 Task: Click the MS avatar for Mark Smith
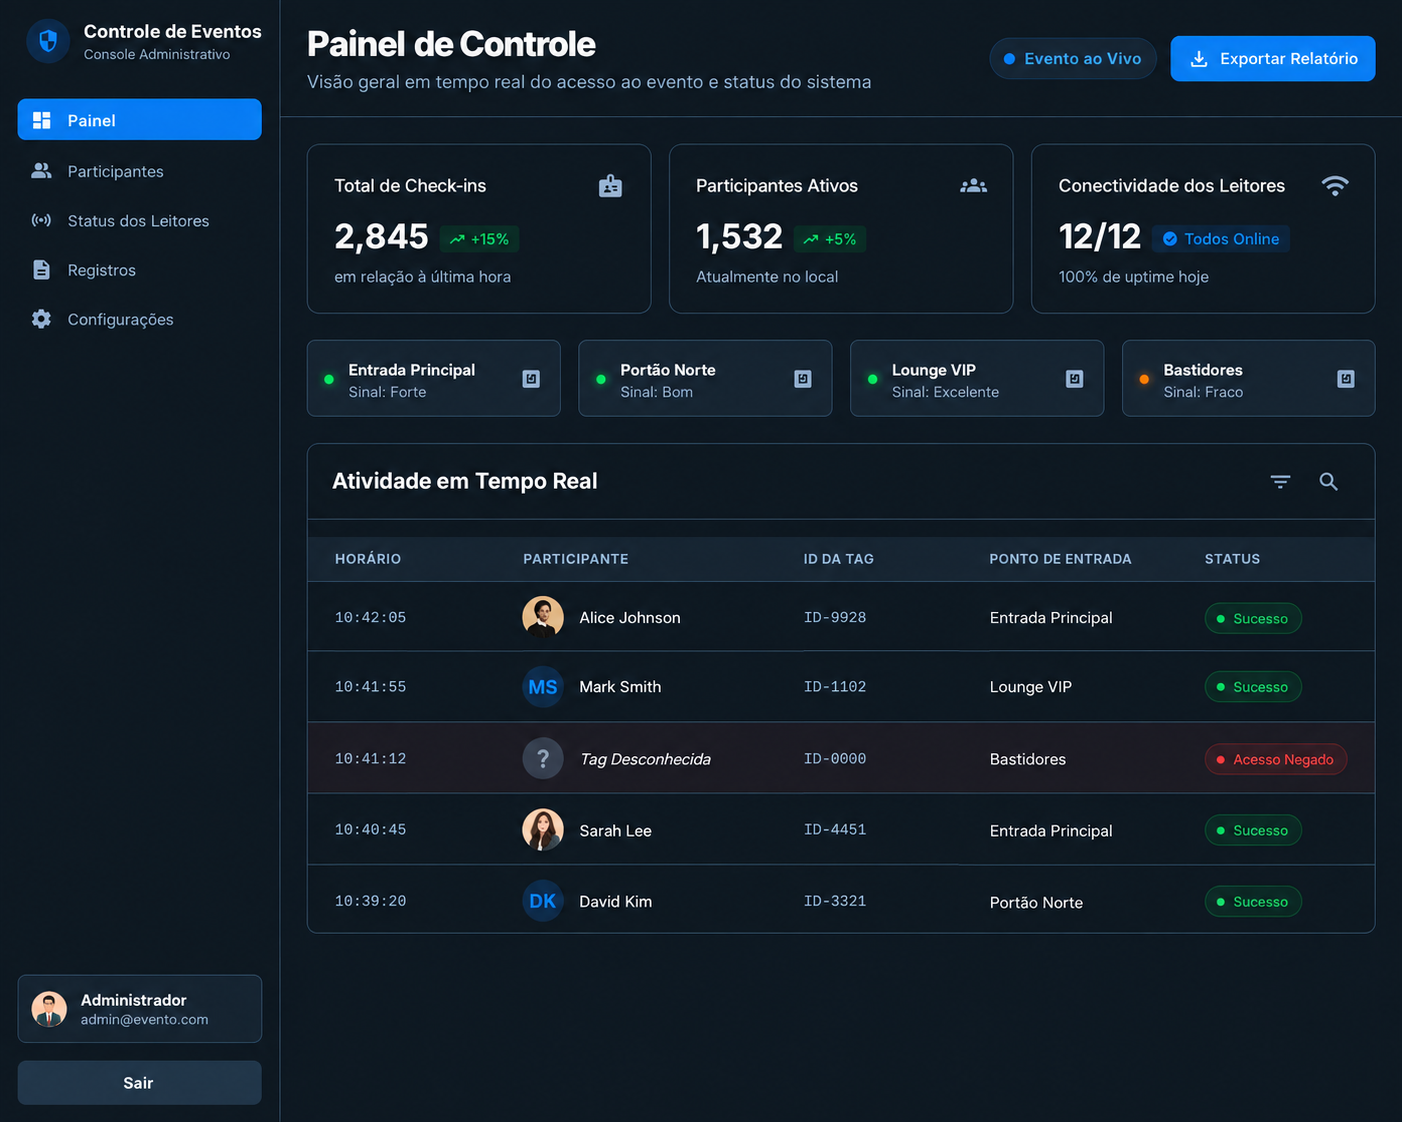[x=543, y=687]
